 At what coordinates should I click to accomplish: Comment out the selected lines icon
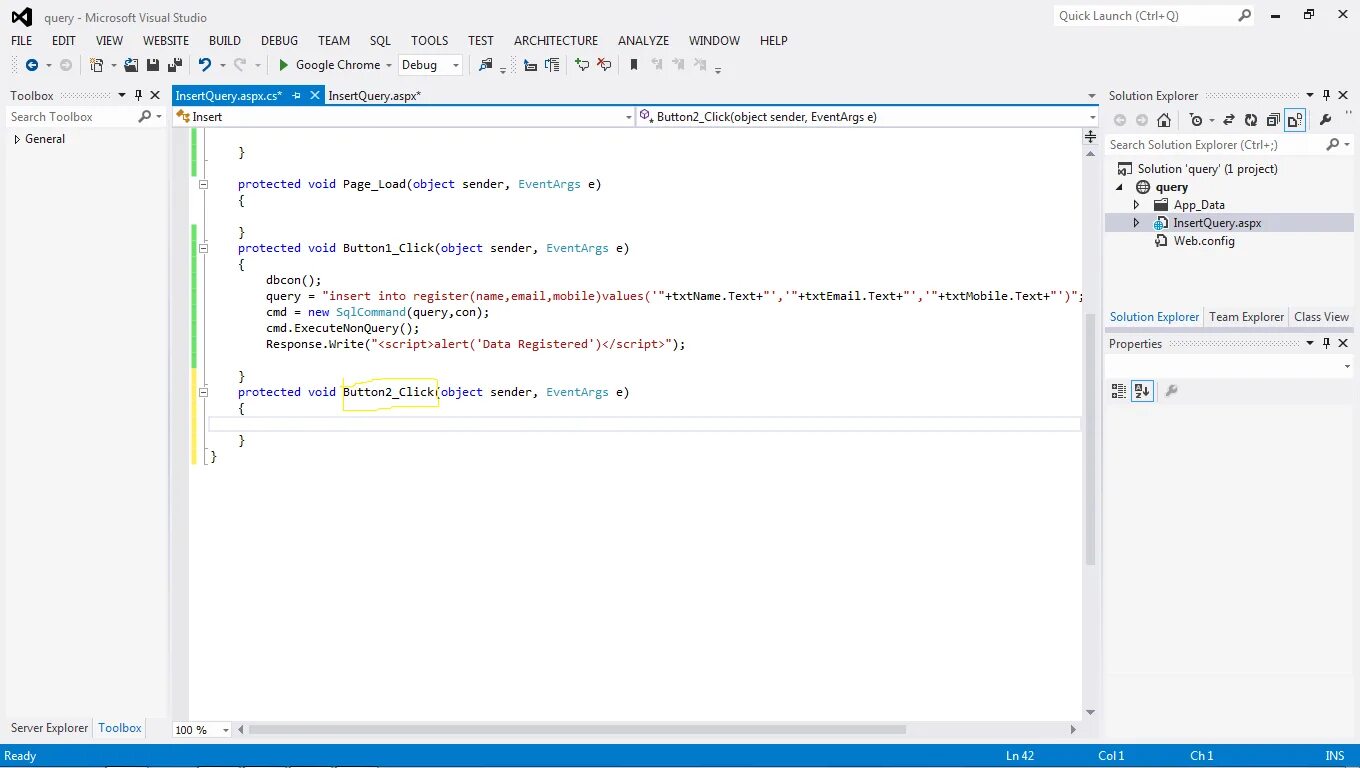pyautogui.click(x=582, y=65)
